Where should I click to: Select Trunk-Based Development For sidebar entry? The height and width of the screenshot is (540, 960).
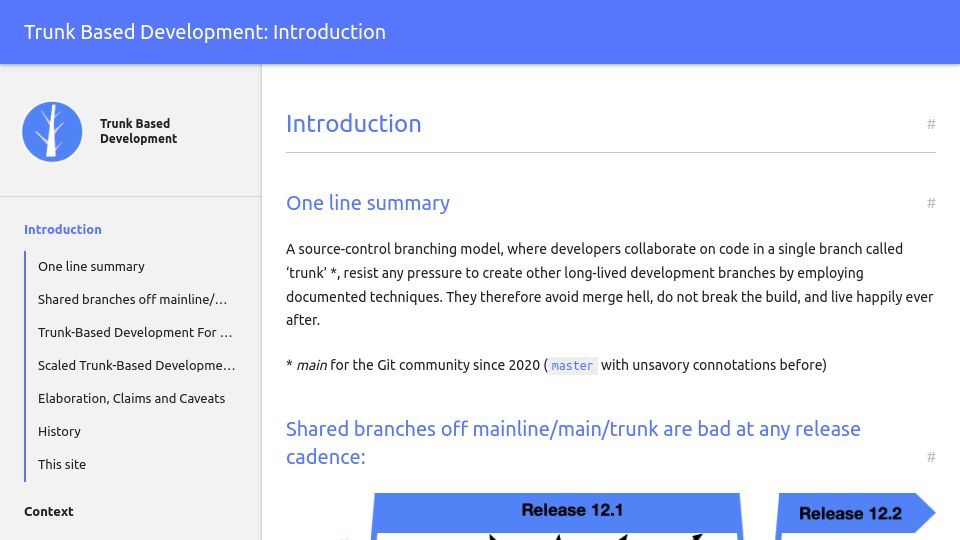pos(135,332)
